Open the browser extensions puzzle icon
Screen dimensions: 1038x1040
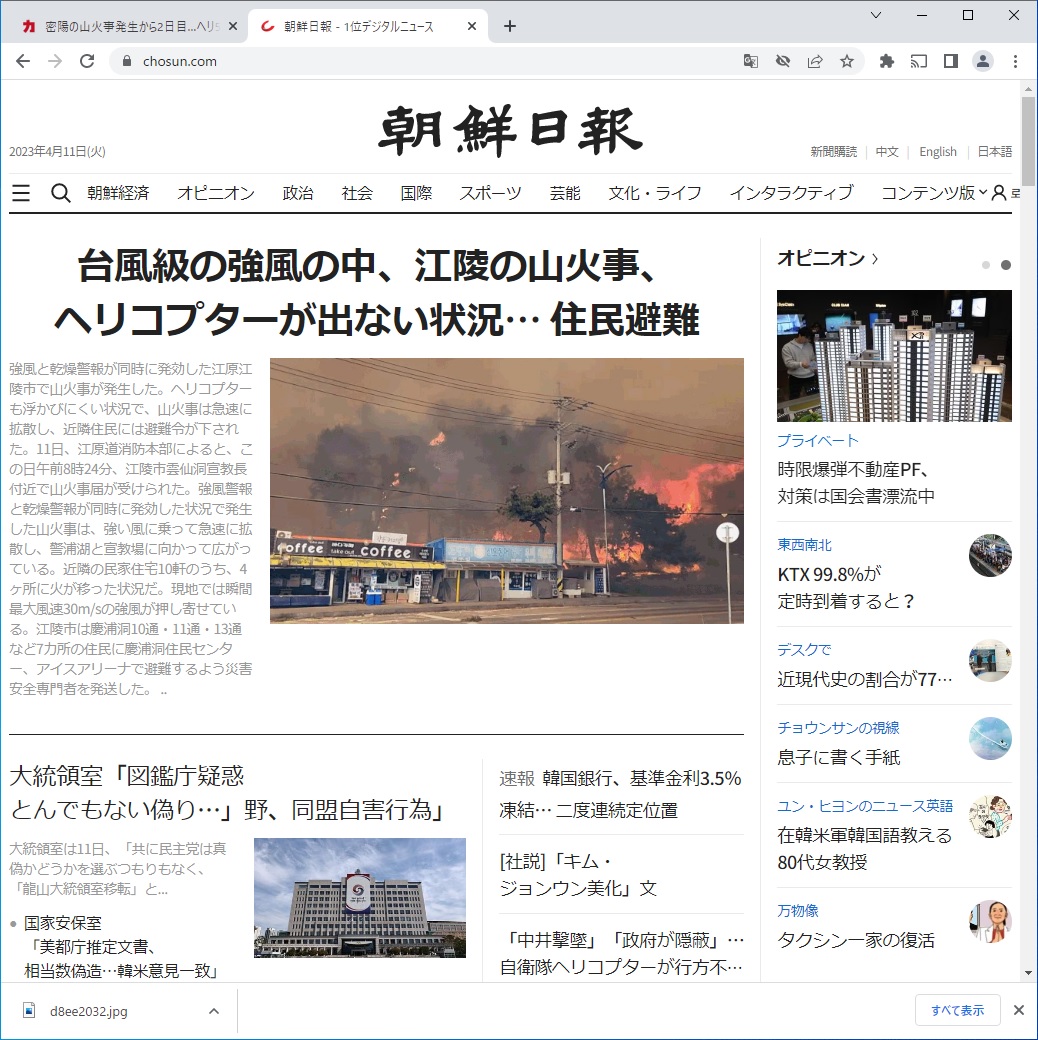coord(886,61)
